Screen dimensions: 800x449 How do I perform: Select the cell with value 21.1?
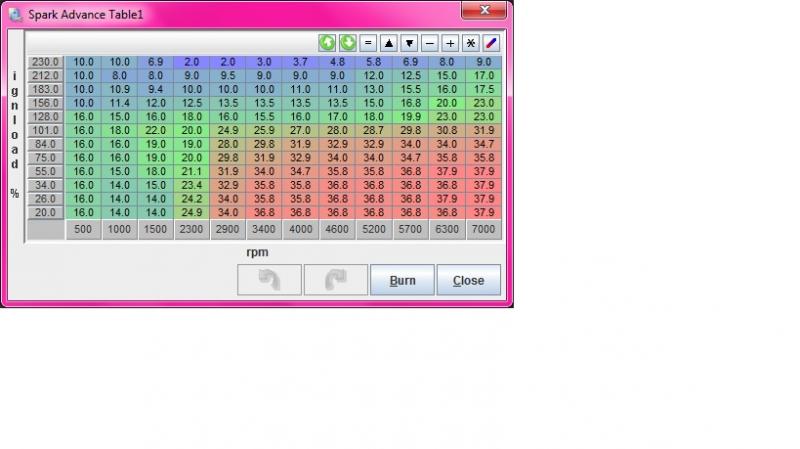click(192, 171)
